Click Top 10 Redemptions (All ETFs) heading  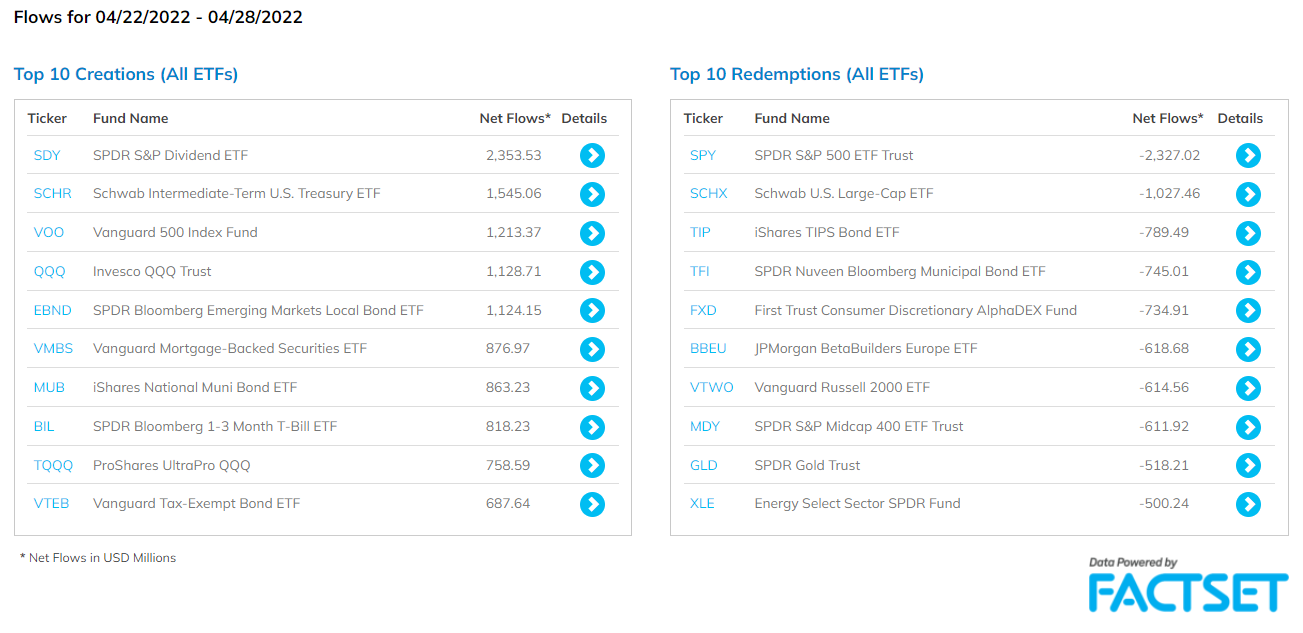[x=797, y=75]
